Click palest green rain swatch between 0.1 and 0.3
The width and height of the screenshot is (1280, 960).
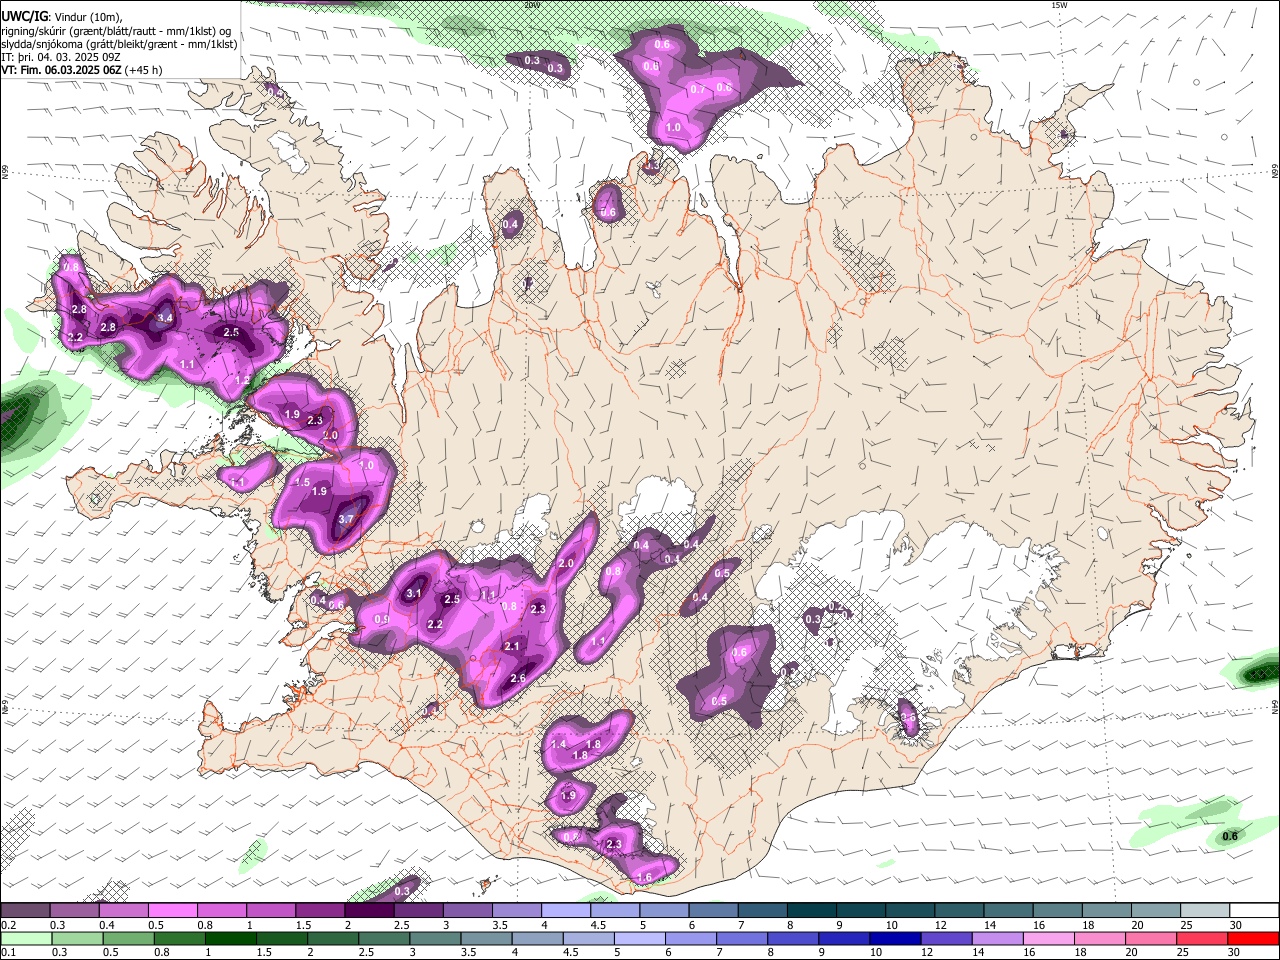(x=24, y=938)
